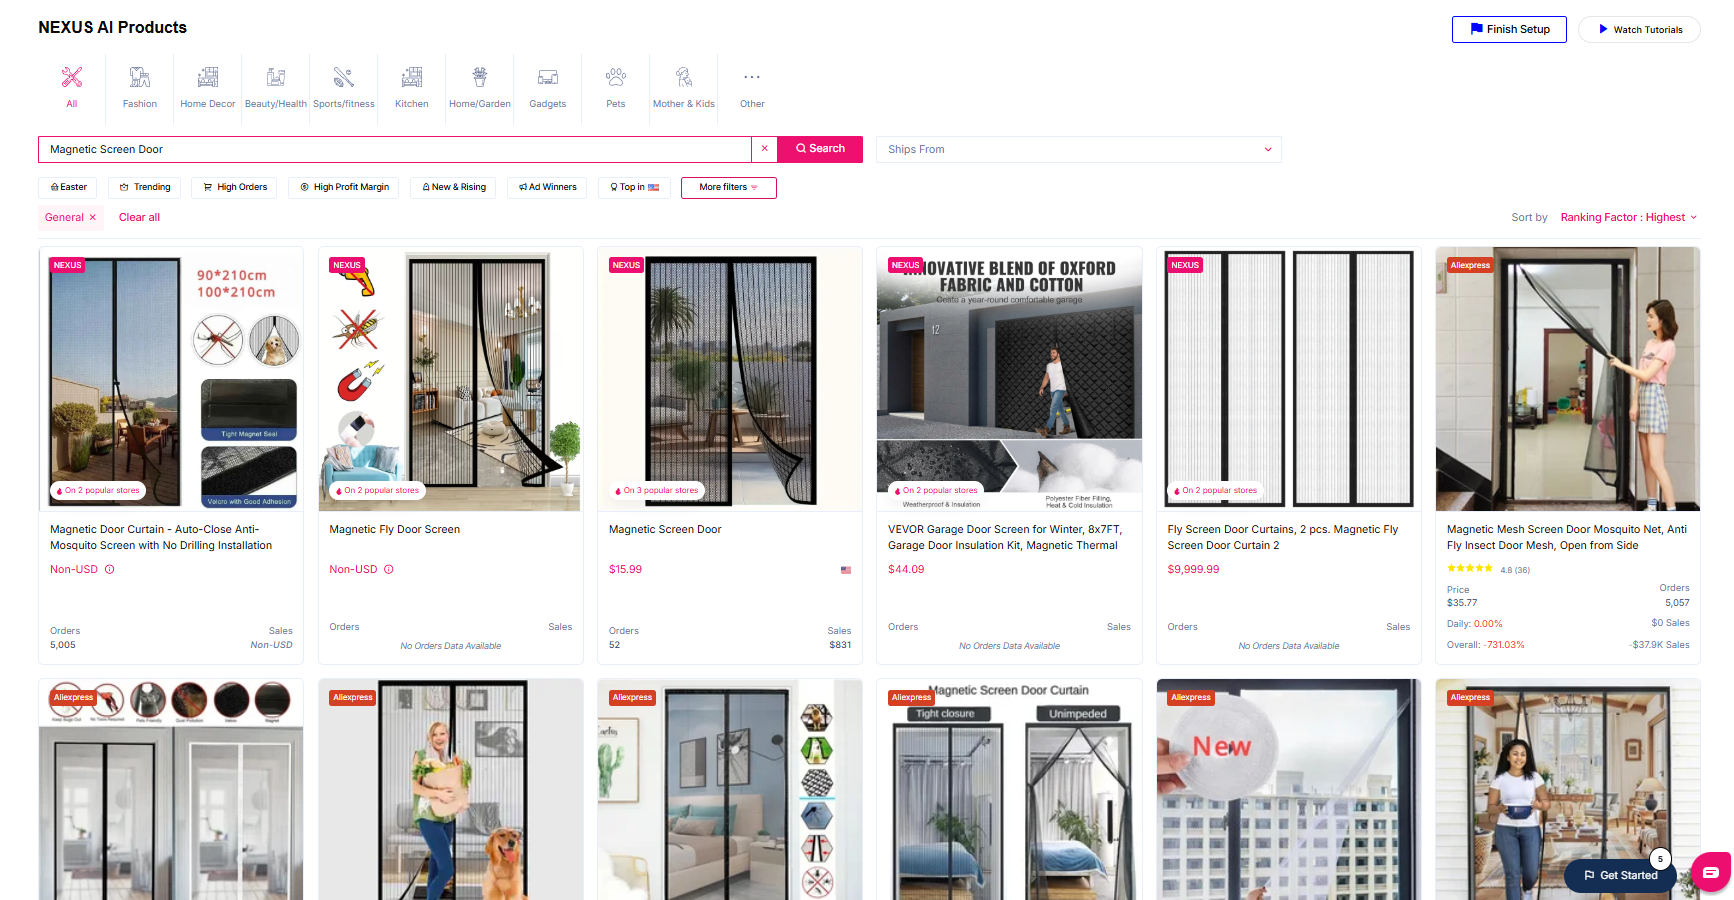Screen dimensions: 1734x900
Task: Expand the Ships From dropdown
Action: 1078,149
